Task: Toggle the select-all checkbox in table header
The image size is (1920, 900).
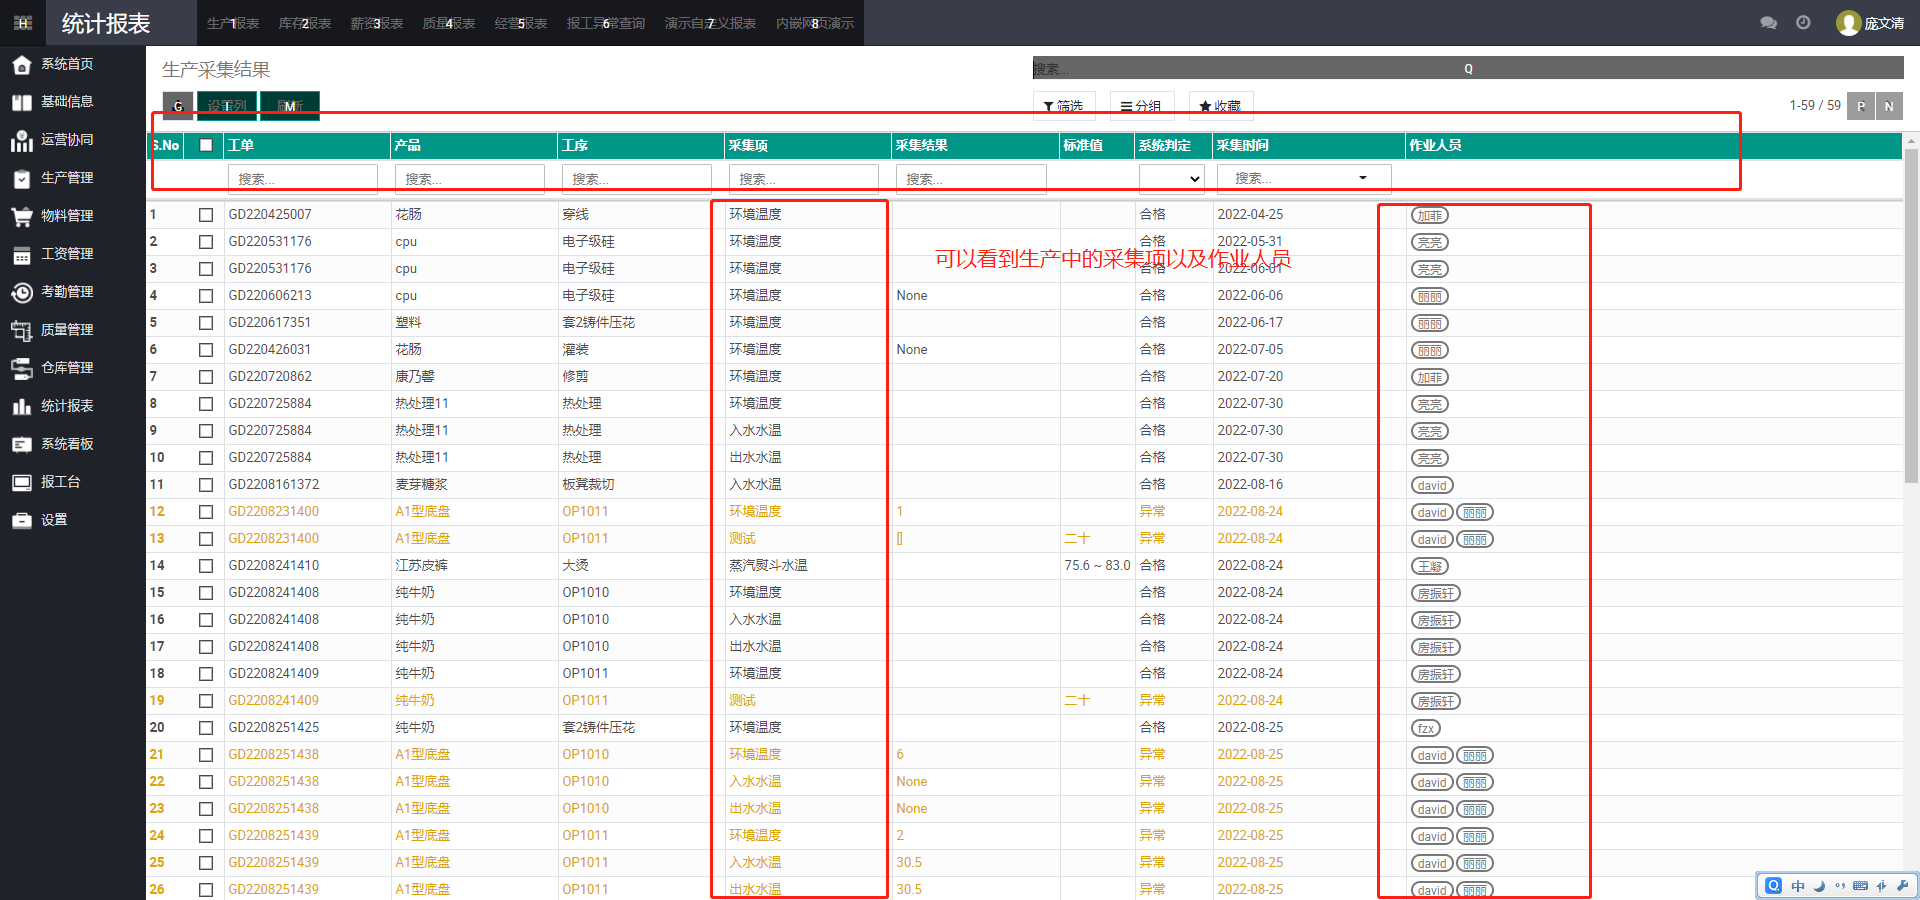Action: 206,145
